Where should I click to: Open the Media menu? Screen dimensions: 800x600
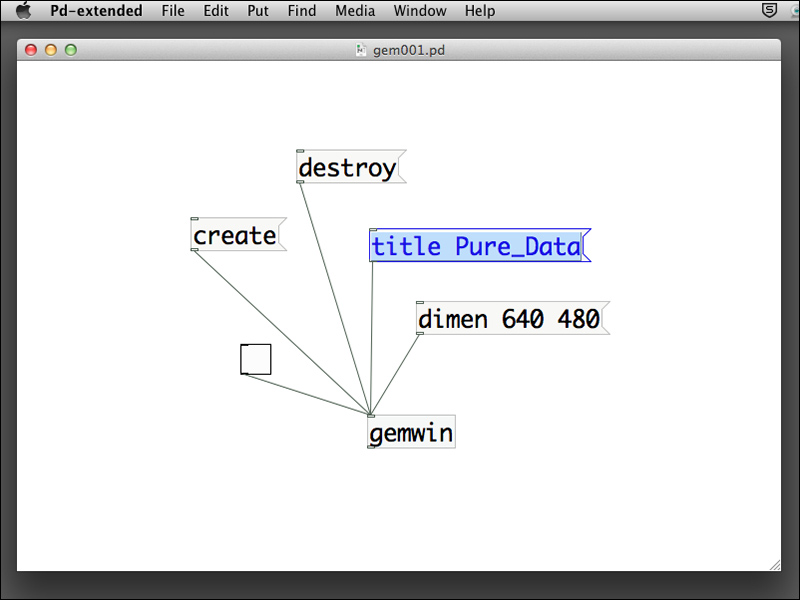coord(355,11)
